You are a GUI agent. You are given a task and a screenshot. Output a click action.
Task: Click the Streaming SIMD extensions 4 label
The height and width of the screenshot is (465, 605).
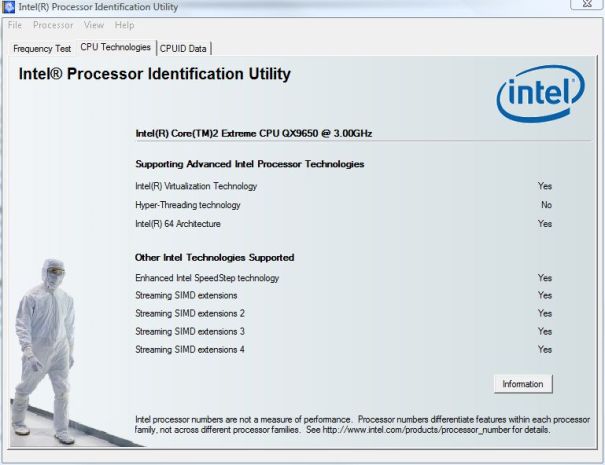(190, 350)
